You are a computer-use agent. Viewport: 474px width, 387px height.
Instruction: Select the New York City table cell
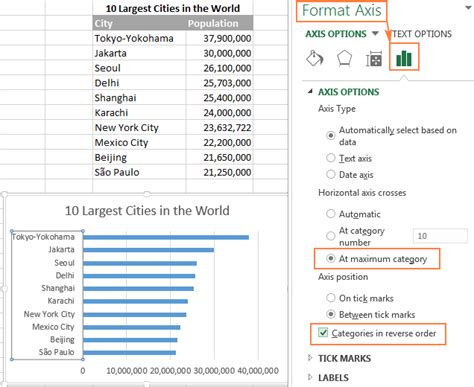coord(139,128)
